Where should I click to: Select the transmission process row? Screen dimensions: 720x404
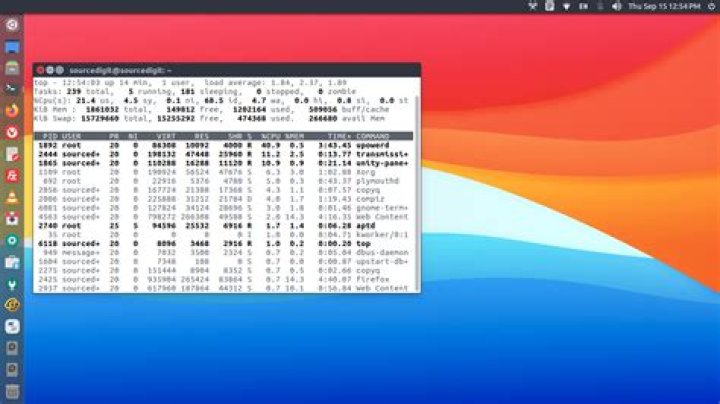[x=223, y=154]
